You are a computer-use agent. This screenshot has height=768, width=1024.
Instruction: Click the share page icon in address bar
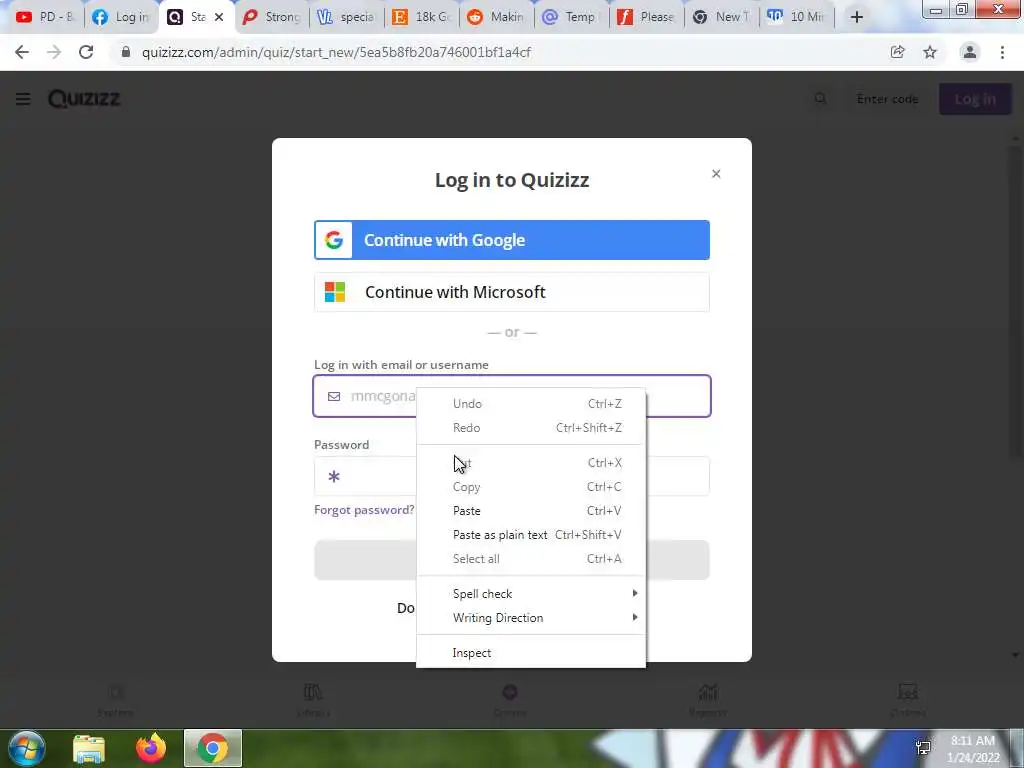point(897,52)
